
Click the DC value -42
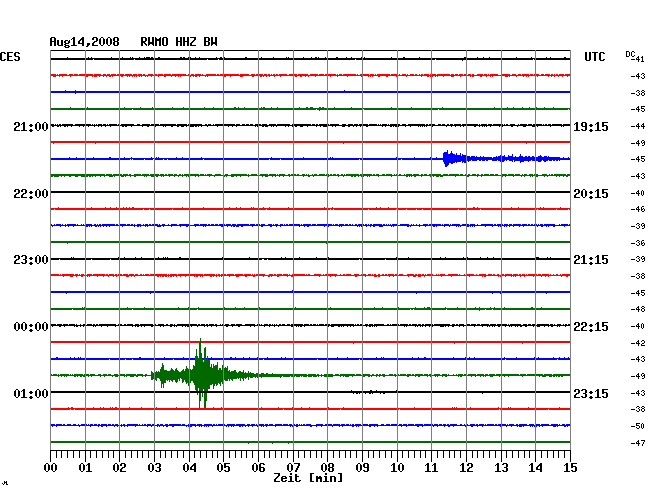coord(638,343)
